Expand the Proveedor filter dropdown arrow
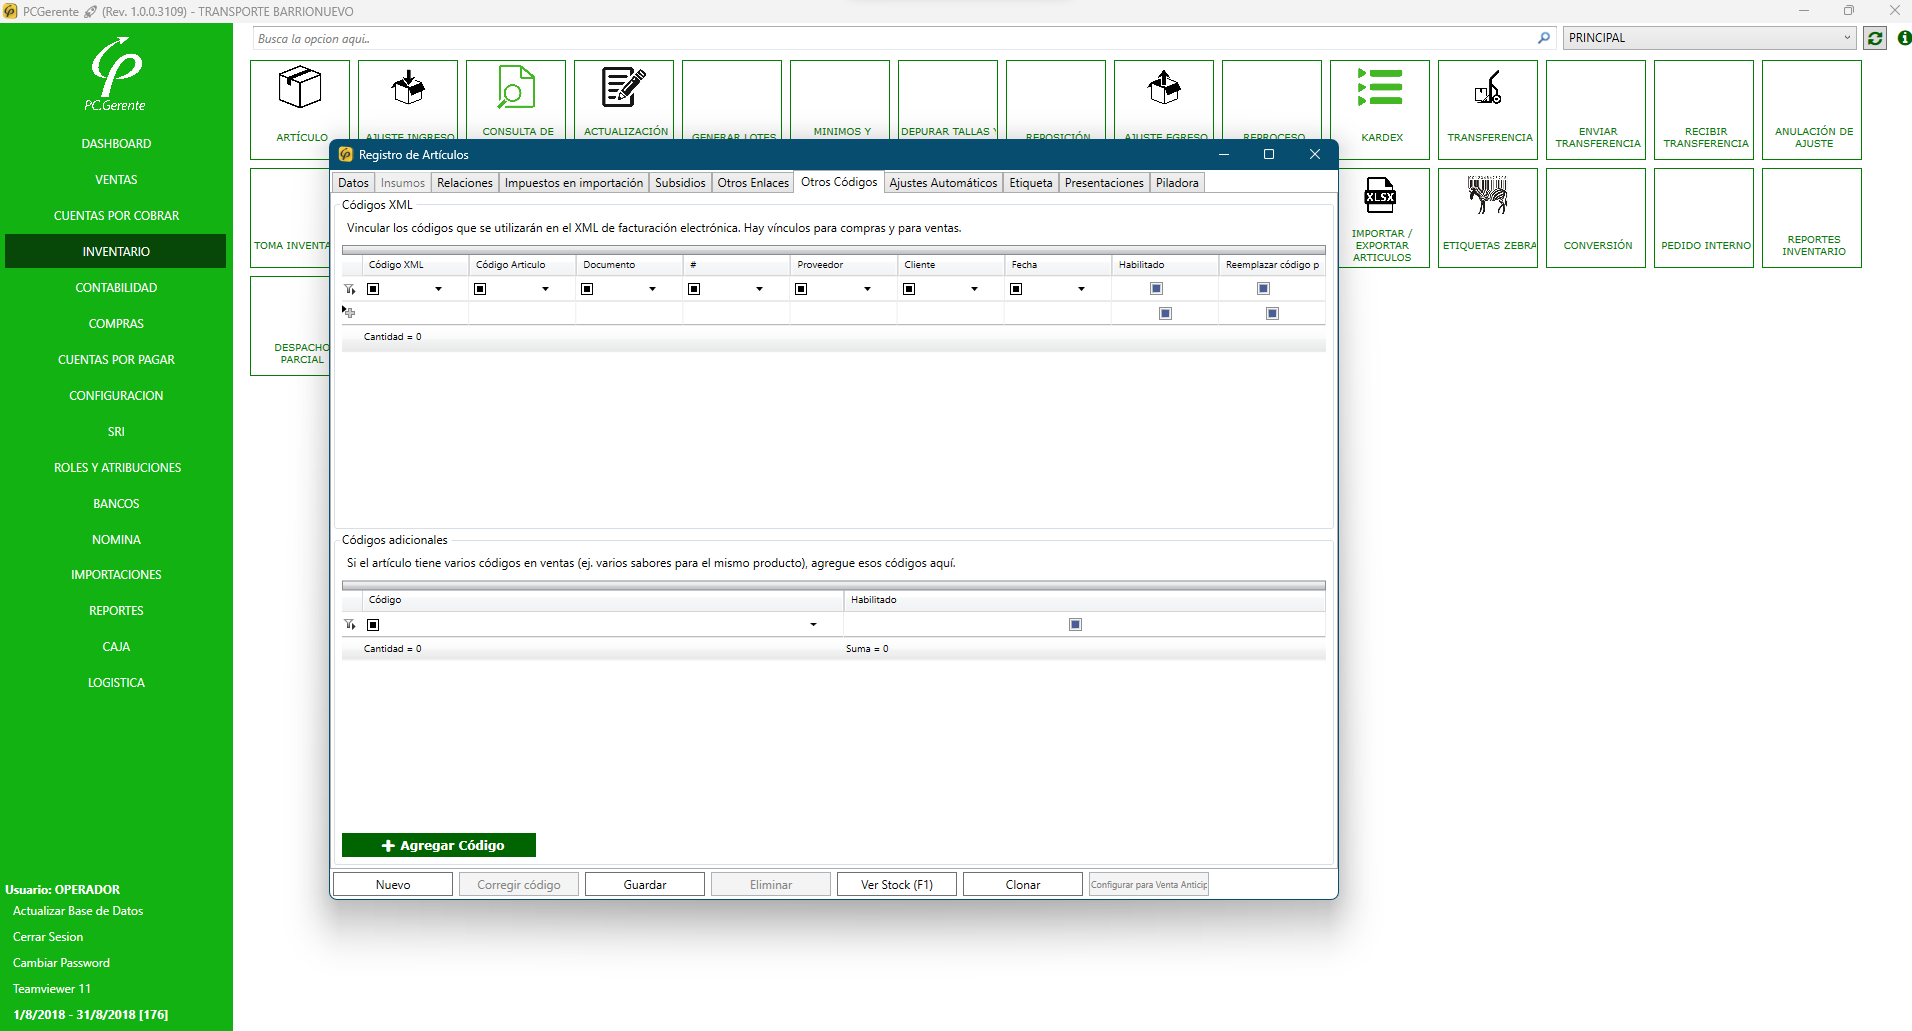The width and height of the screenshot is (1912, 1031). (867, 289)
